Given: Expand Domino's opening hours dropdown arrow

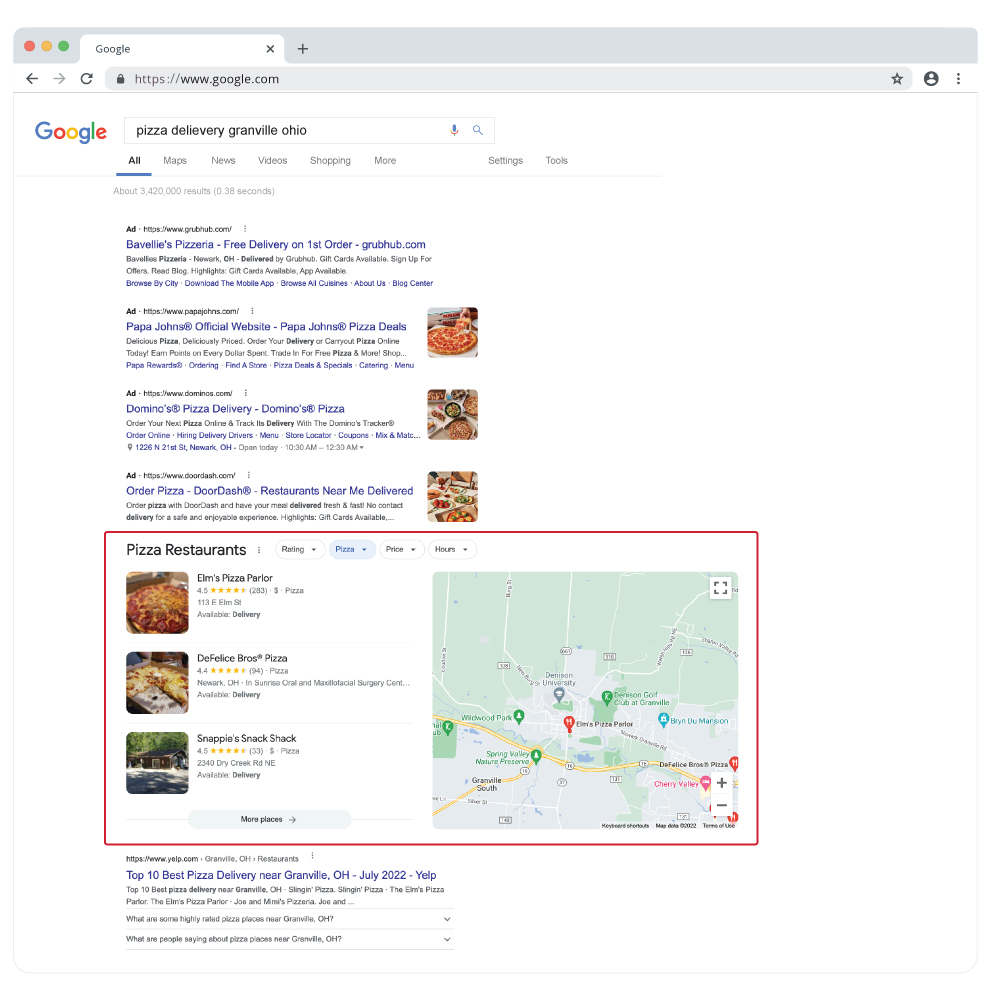Looking at the screenshot, I should 362,448.
